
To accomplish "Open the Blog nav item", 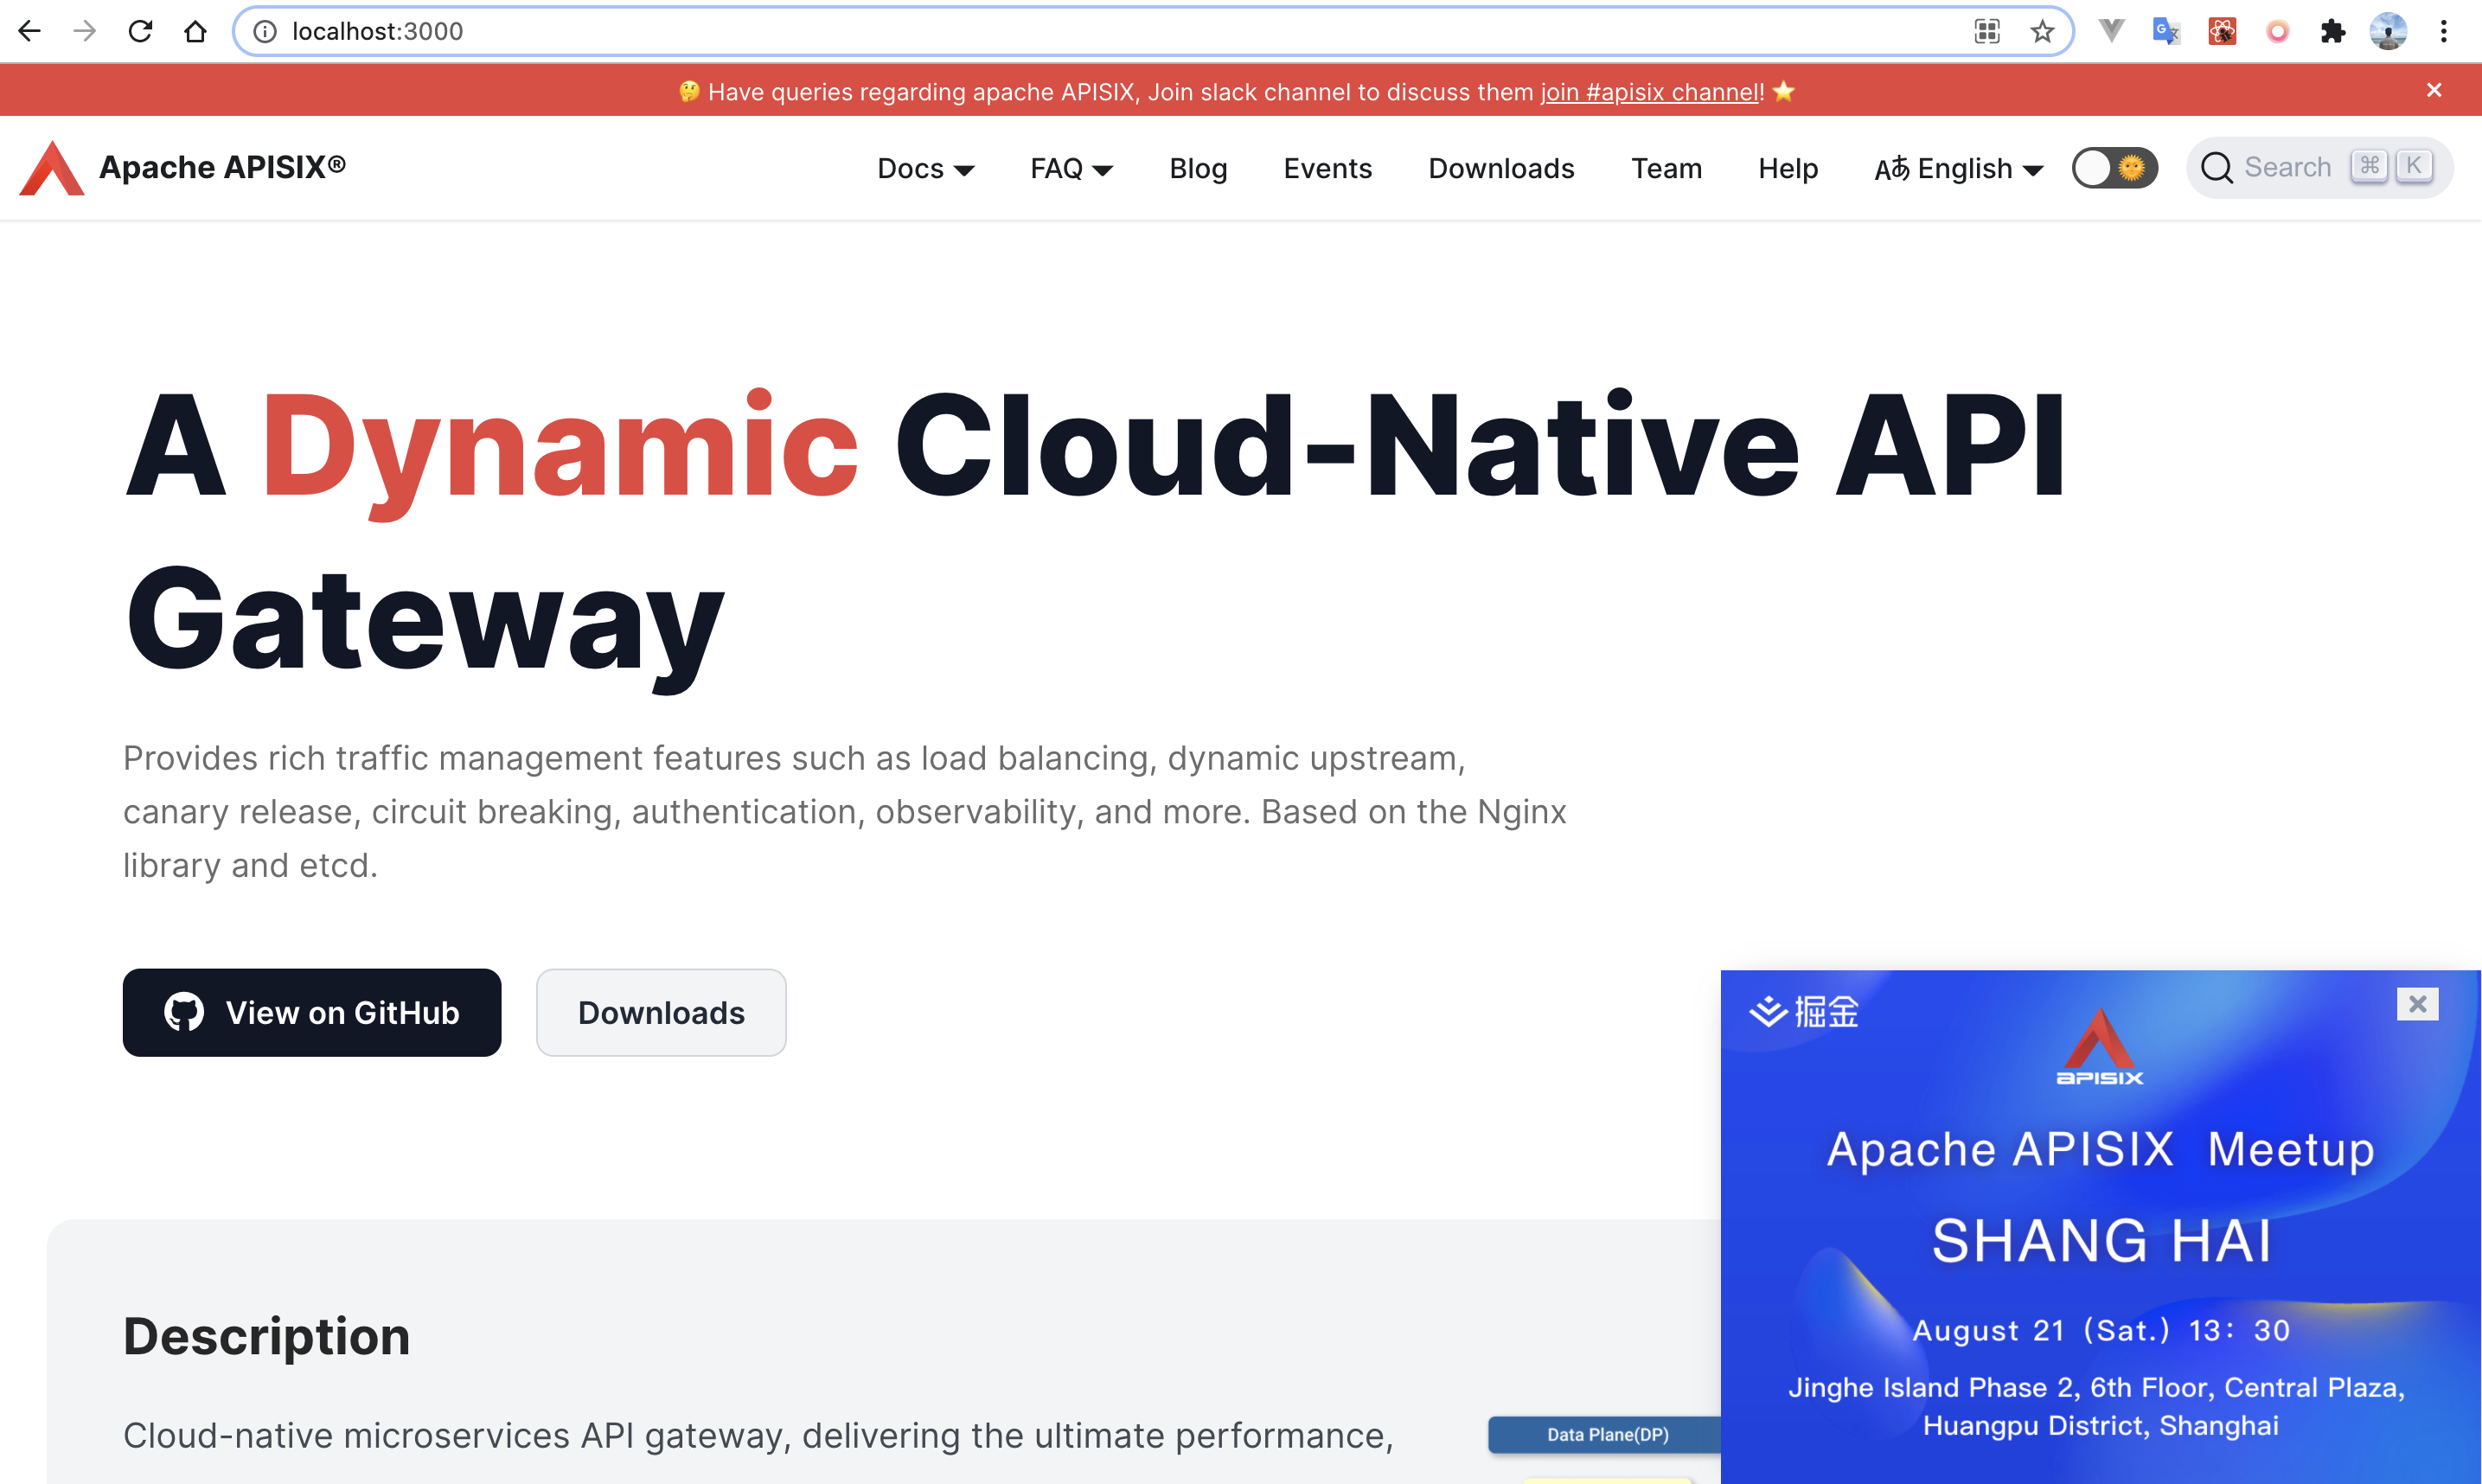I will pos(1198,168).
